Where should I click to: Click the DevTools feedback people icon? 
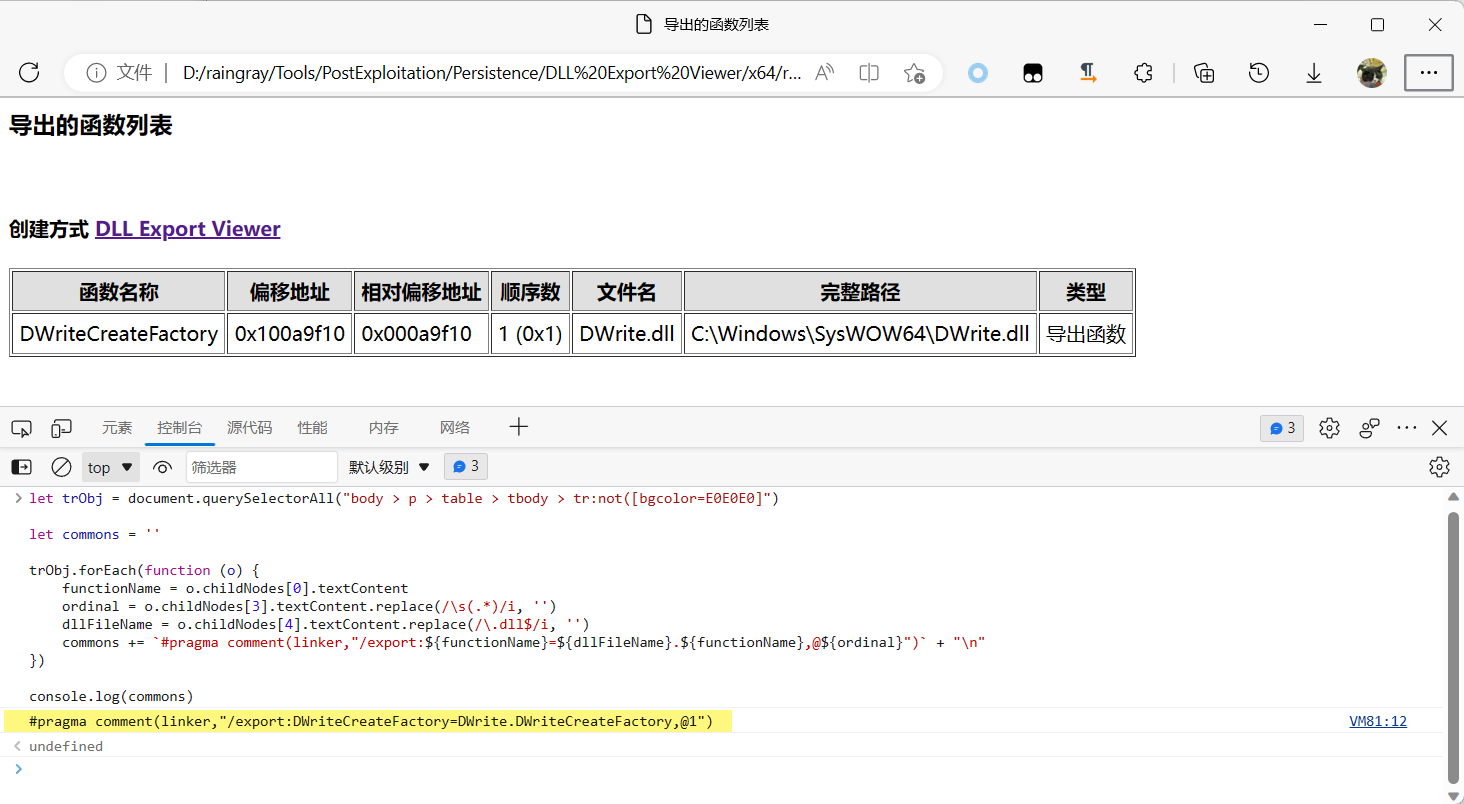1370,428
